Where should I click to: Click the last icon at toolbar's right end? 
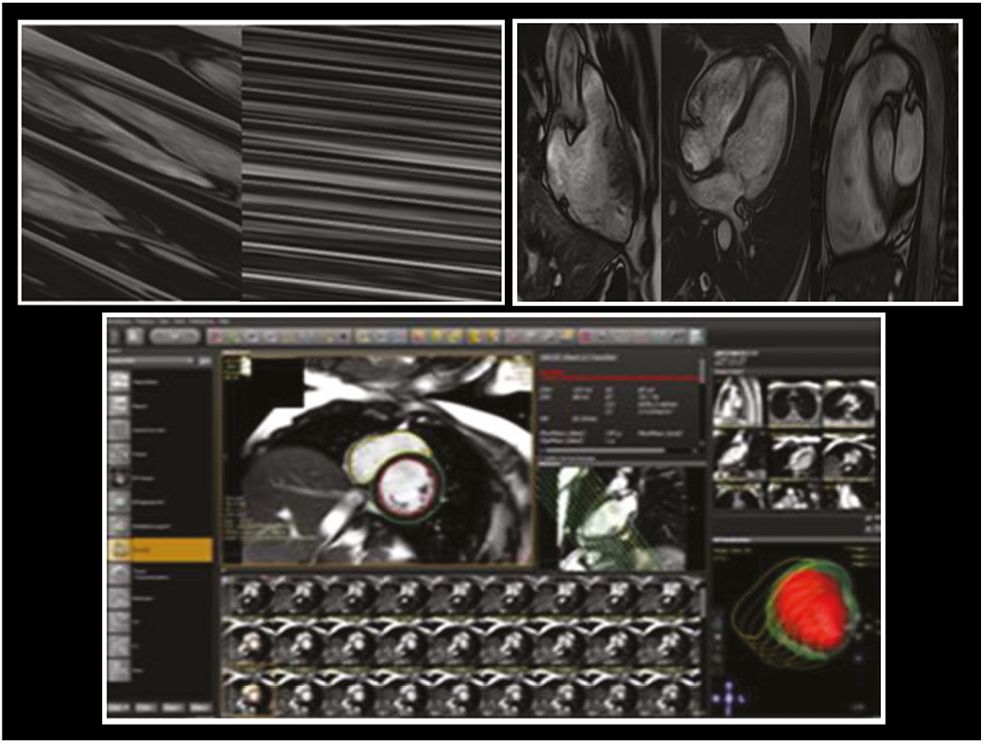coord(696,338)
